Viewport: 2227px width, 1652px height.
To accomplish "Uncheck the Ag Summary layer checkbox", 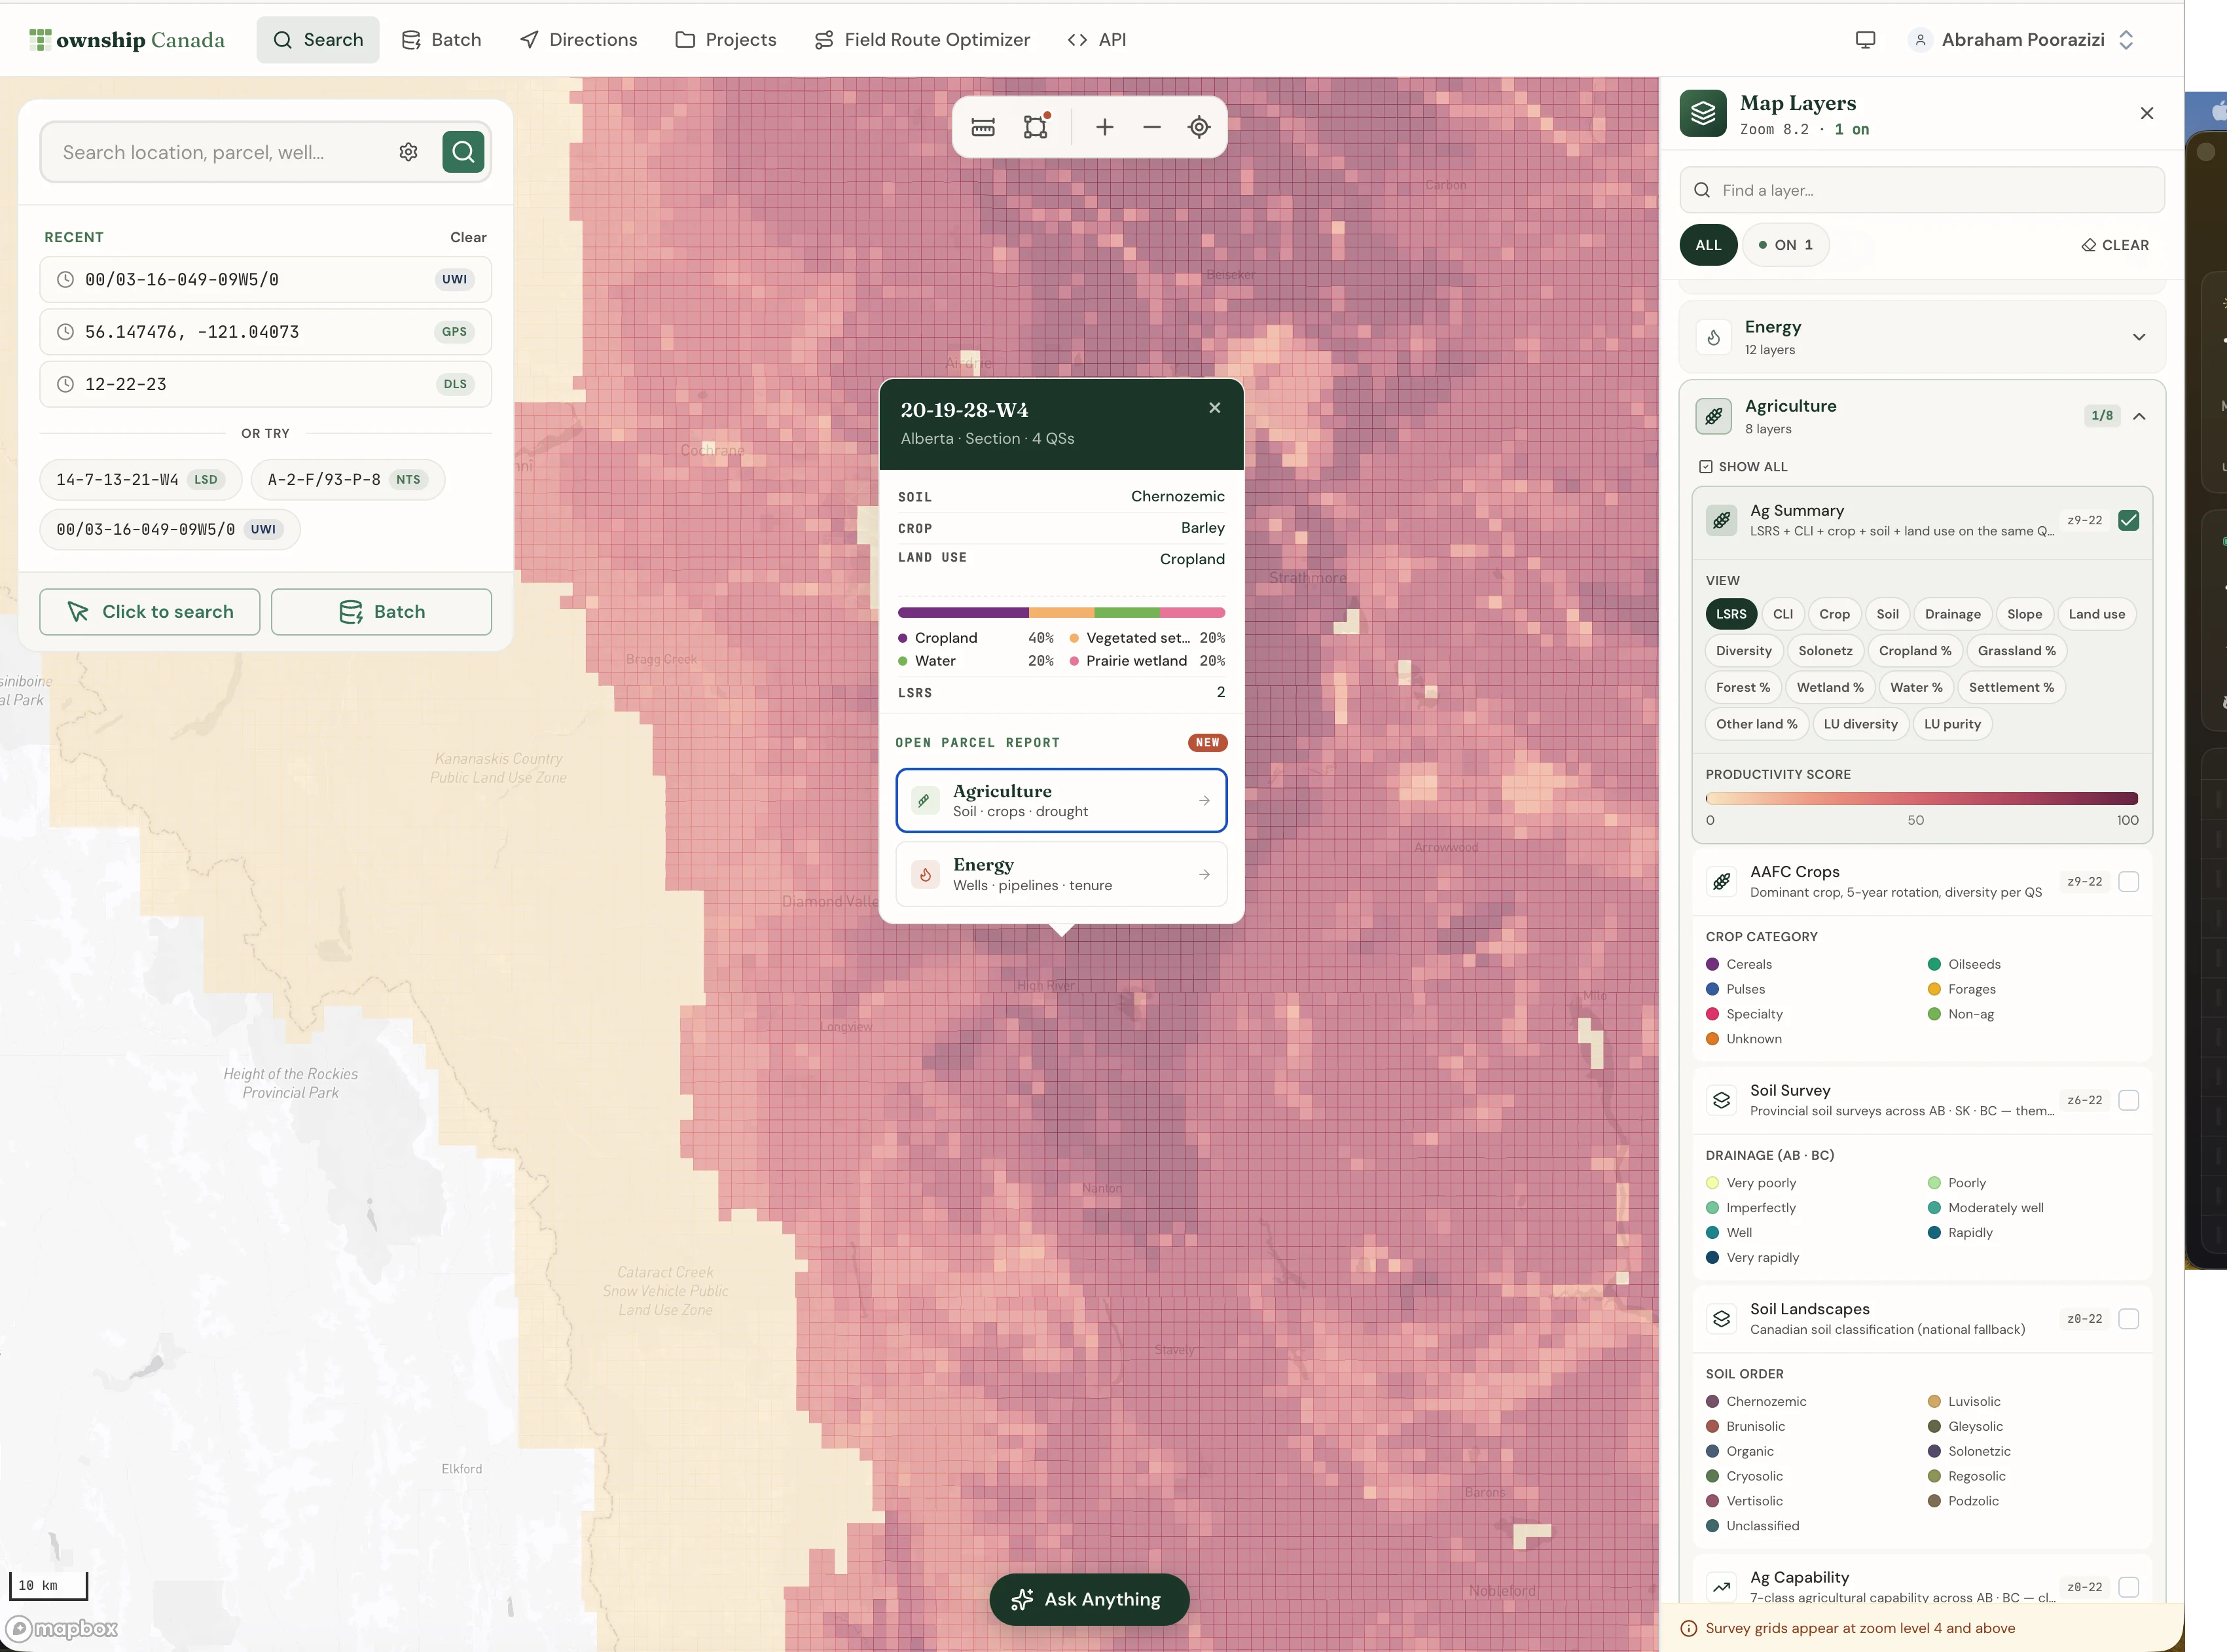I will pos(2128,520).
